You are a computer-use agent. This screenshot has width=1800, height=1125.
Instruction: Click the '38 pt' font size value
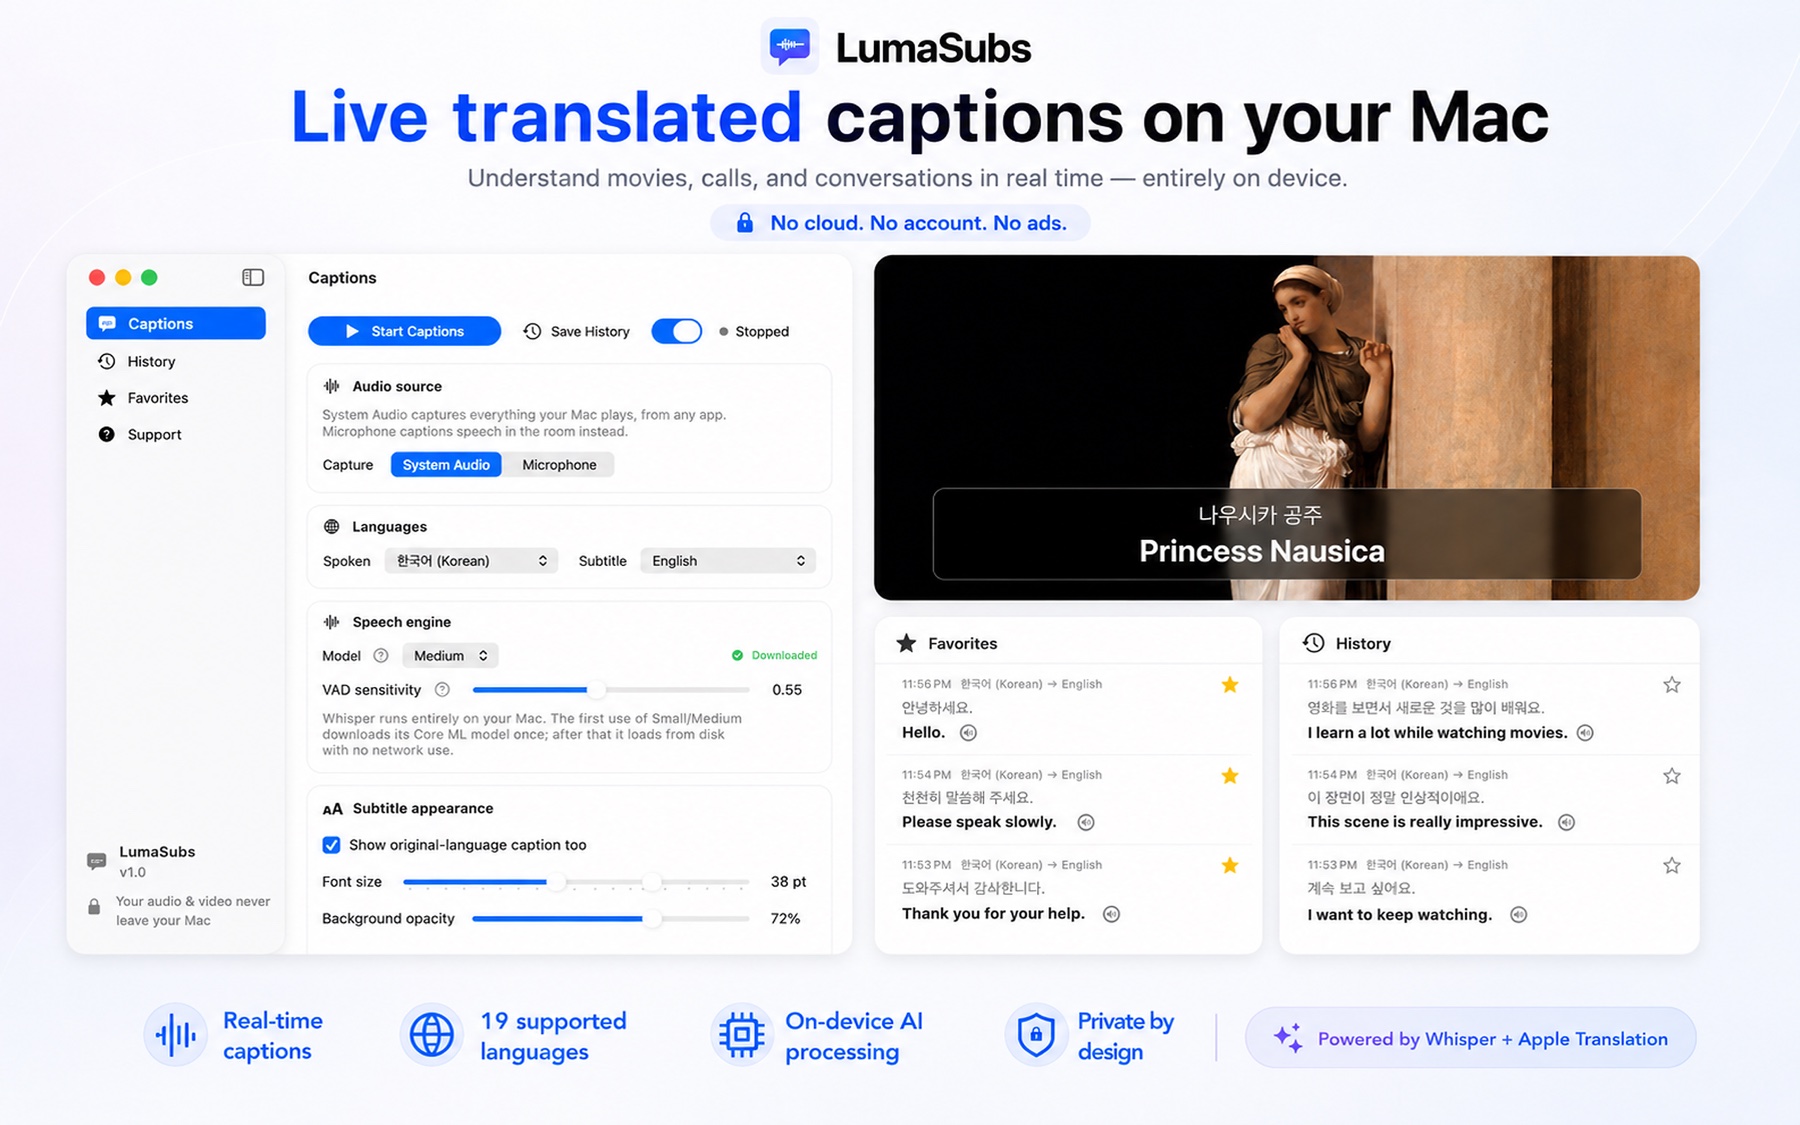(788, 882)
